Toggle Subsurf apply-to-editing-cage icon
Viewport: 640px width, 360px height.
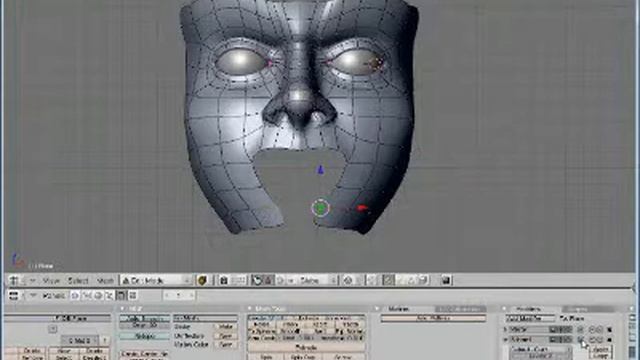[x=581, y=340]
